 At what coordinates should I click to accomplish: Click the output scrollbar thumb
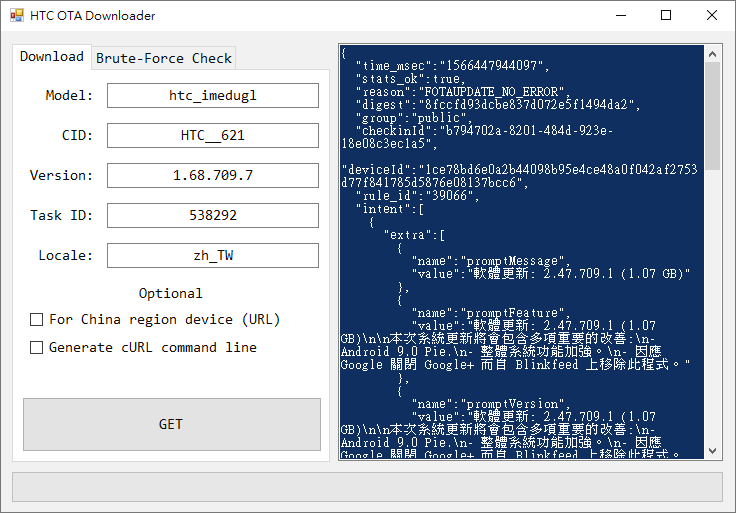[x=713, y=116]
